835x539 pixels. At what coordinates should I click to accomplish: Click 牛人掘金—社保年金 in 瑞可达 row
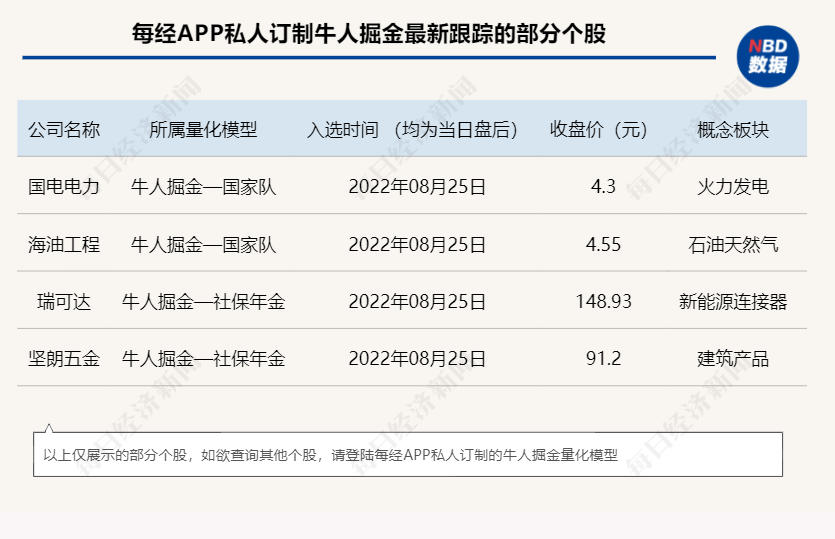[x=203, y=302]
